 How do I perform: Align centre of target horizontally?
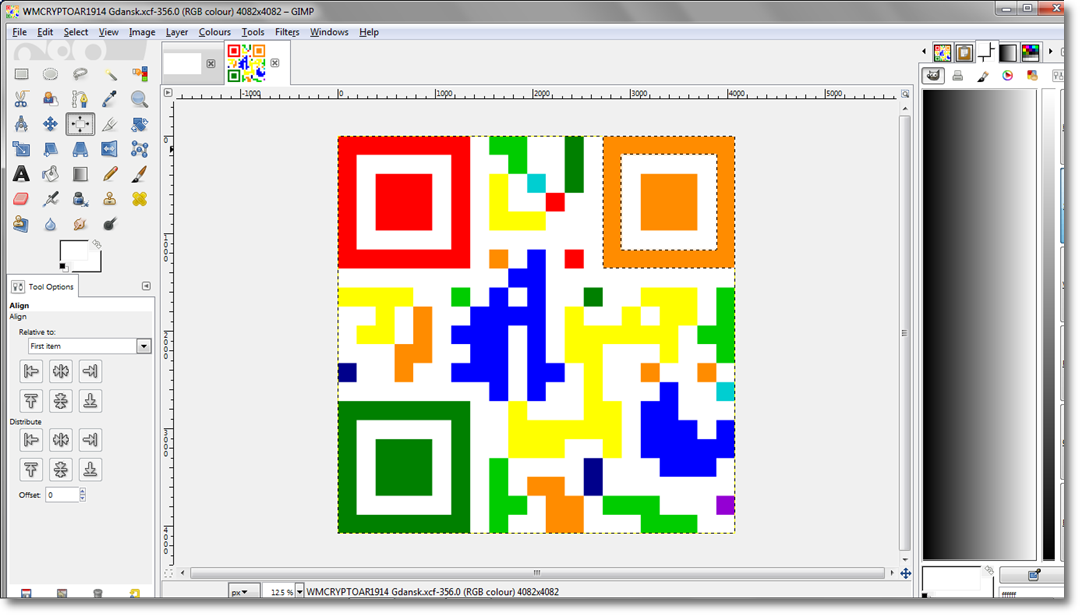click(61, 371)
